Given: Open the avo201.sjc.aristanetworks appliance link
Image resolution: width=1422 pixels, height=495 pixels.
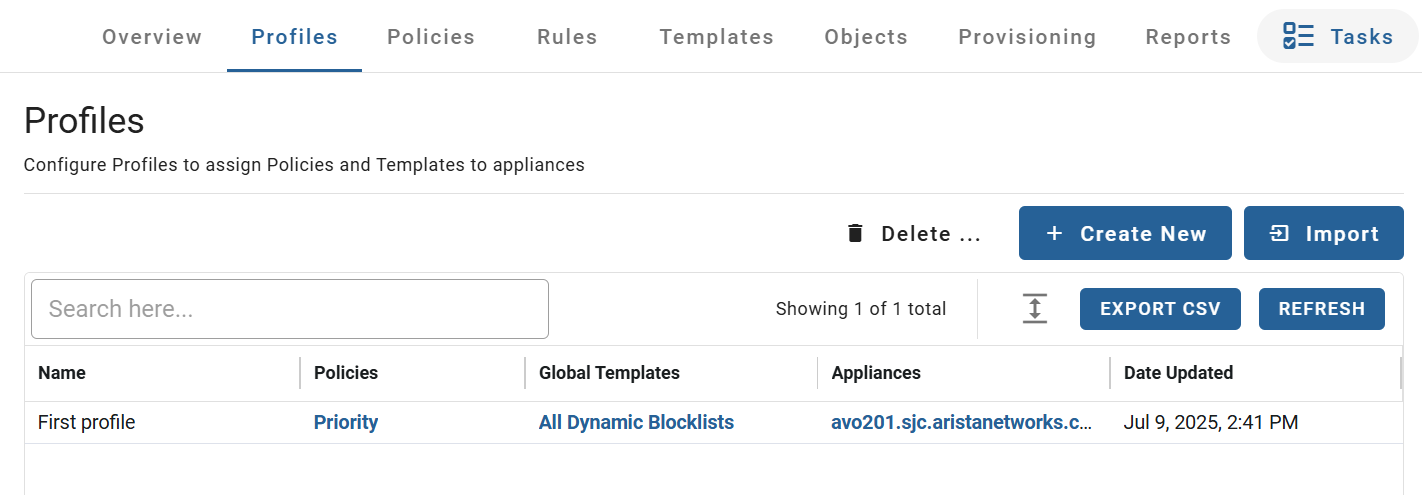Looking at the screenshot, I should [961, 422].
